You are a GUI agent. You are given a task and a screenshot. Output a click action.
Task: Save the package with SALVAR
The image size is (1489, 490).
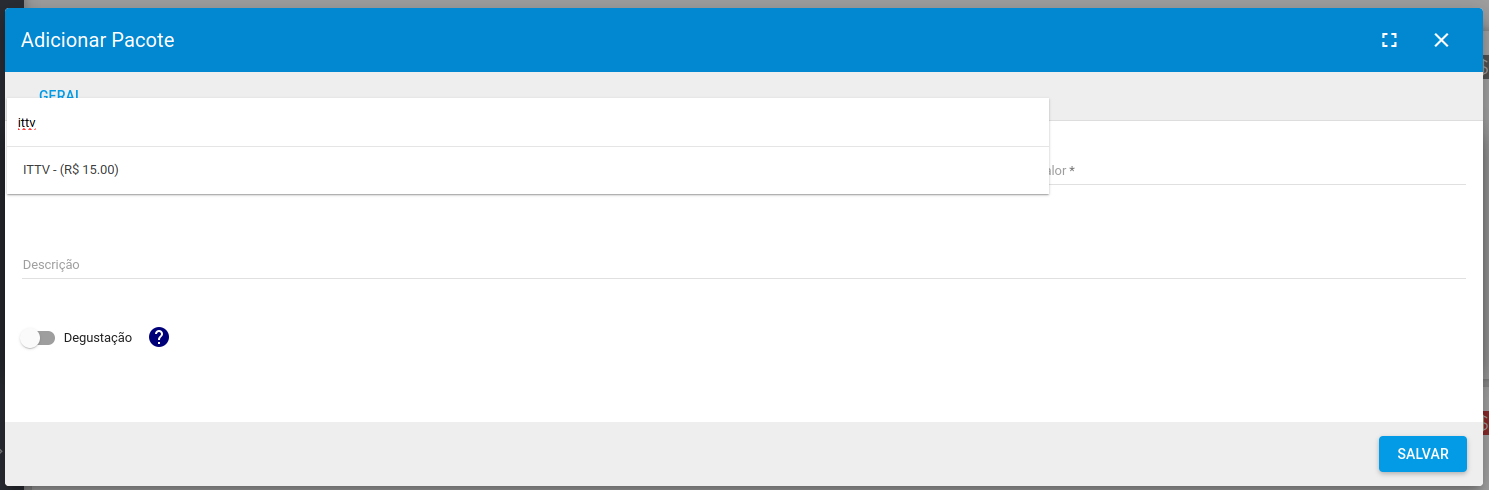(x=1423, y=454)
